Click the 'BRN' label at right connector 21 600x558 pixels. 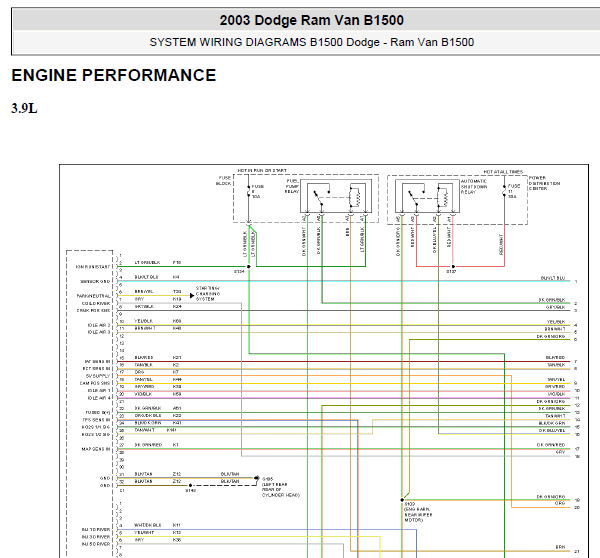pyautogui.click(x=561, y=547)
